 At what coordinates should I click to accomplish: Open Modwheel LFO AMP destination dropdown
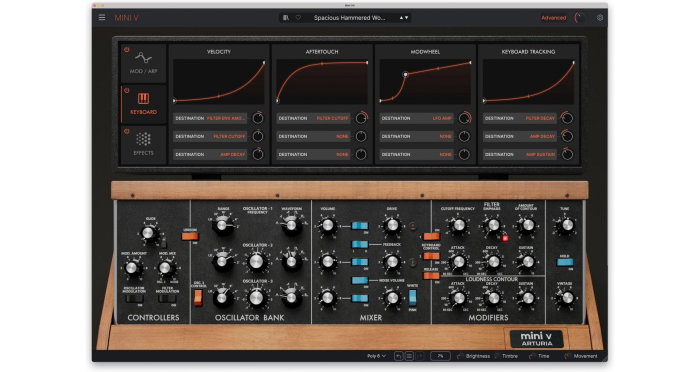pos(417,118)
